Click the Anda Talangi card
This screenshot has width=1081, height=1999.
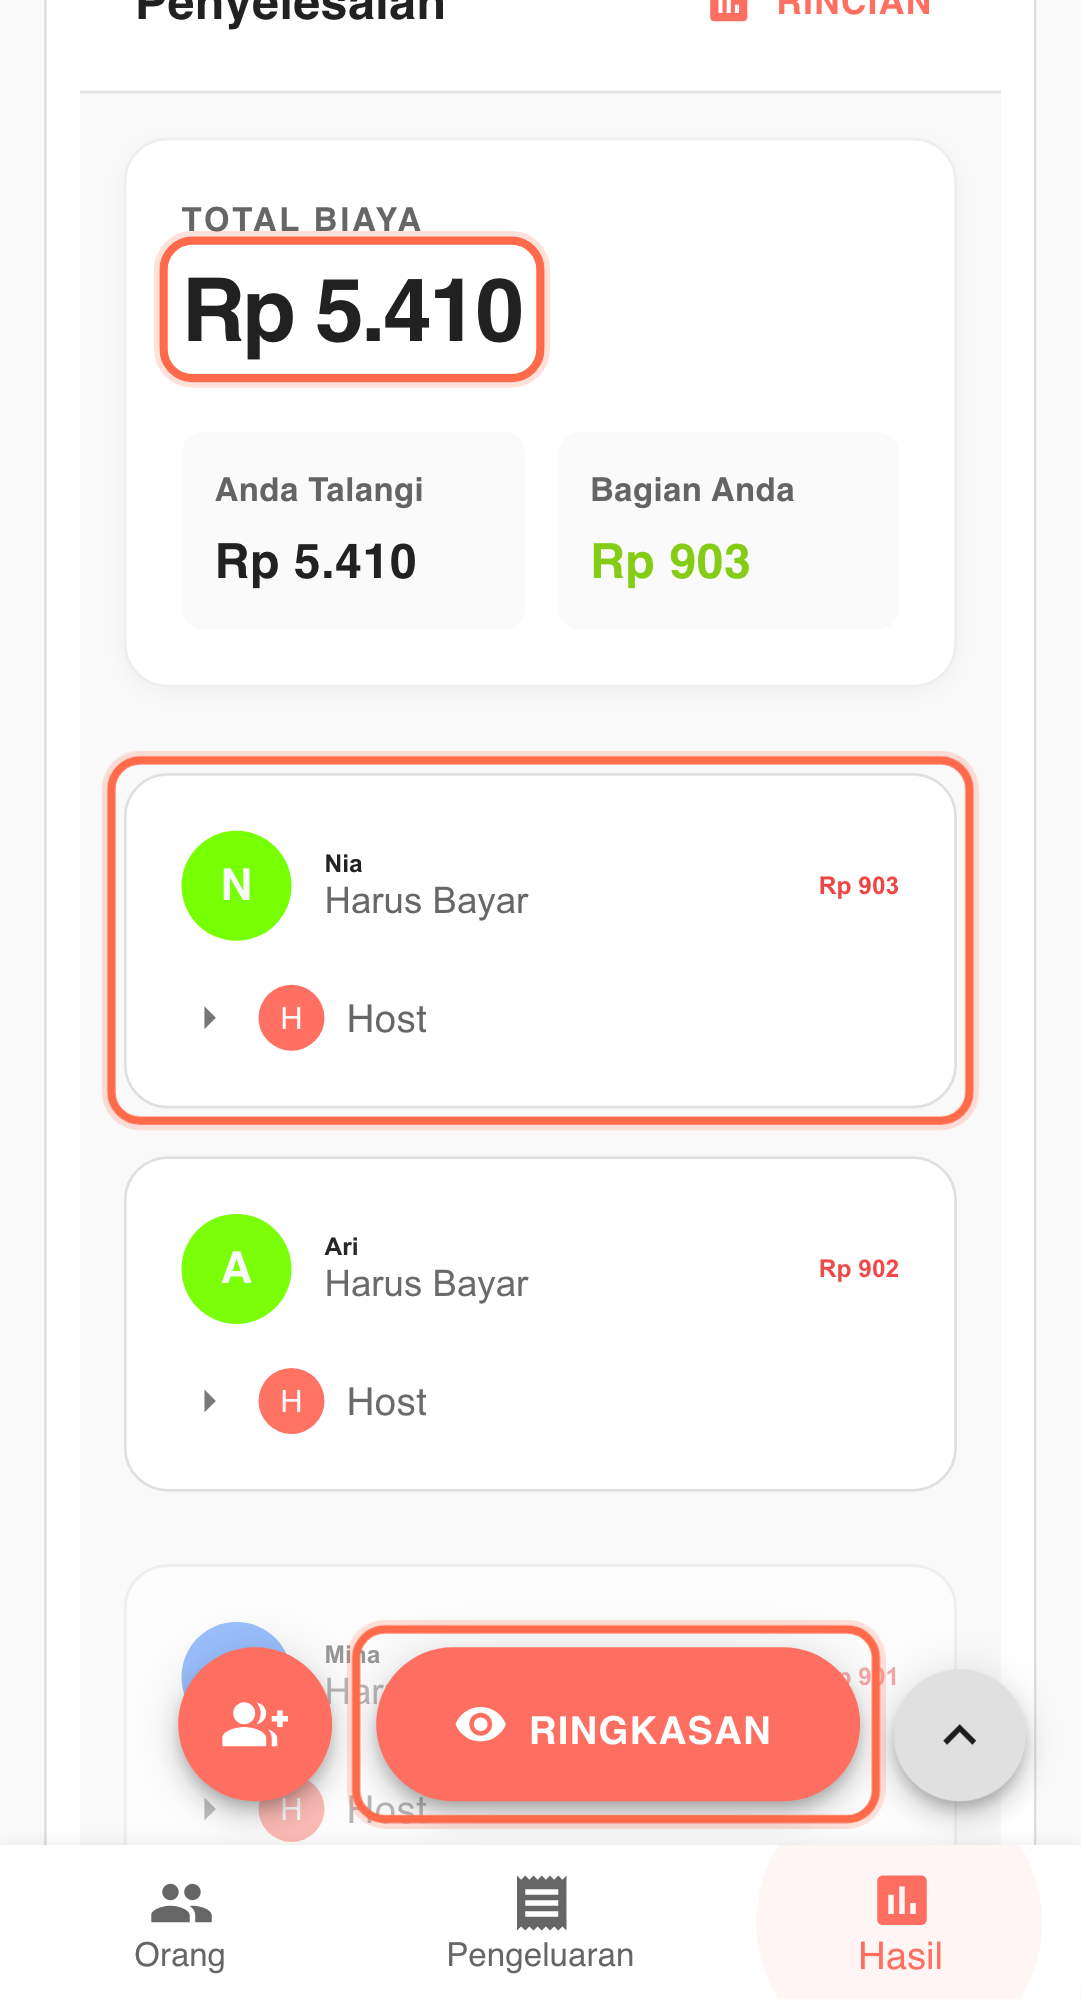coord(352,530)
